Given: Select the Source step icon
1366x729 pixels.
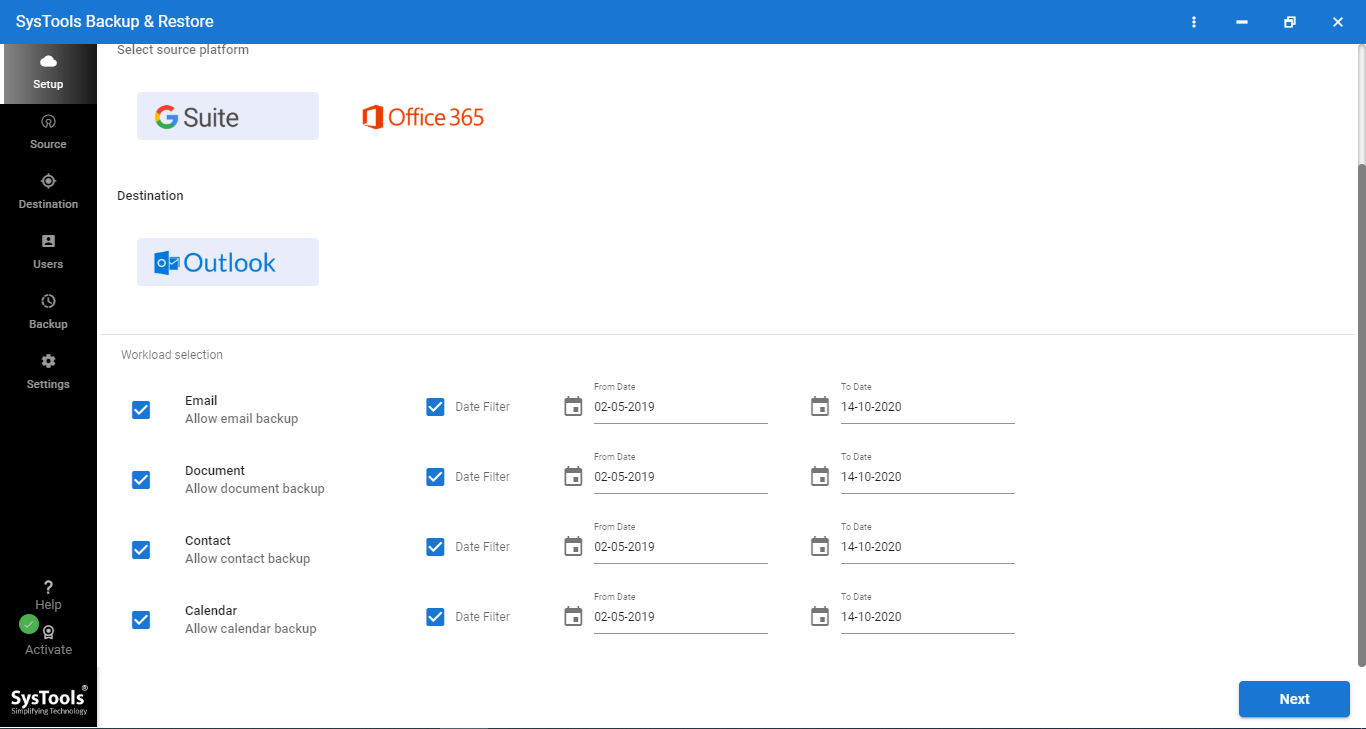Looking at the screenshot, I should click(48, 130).
